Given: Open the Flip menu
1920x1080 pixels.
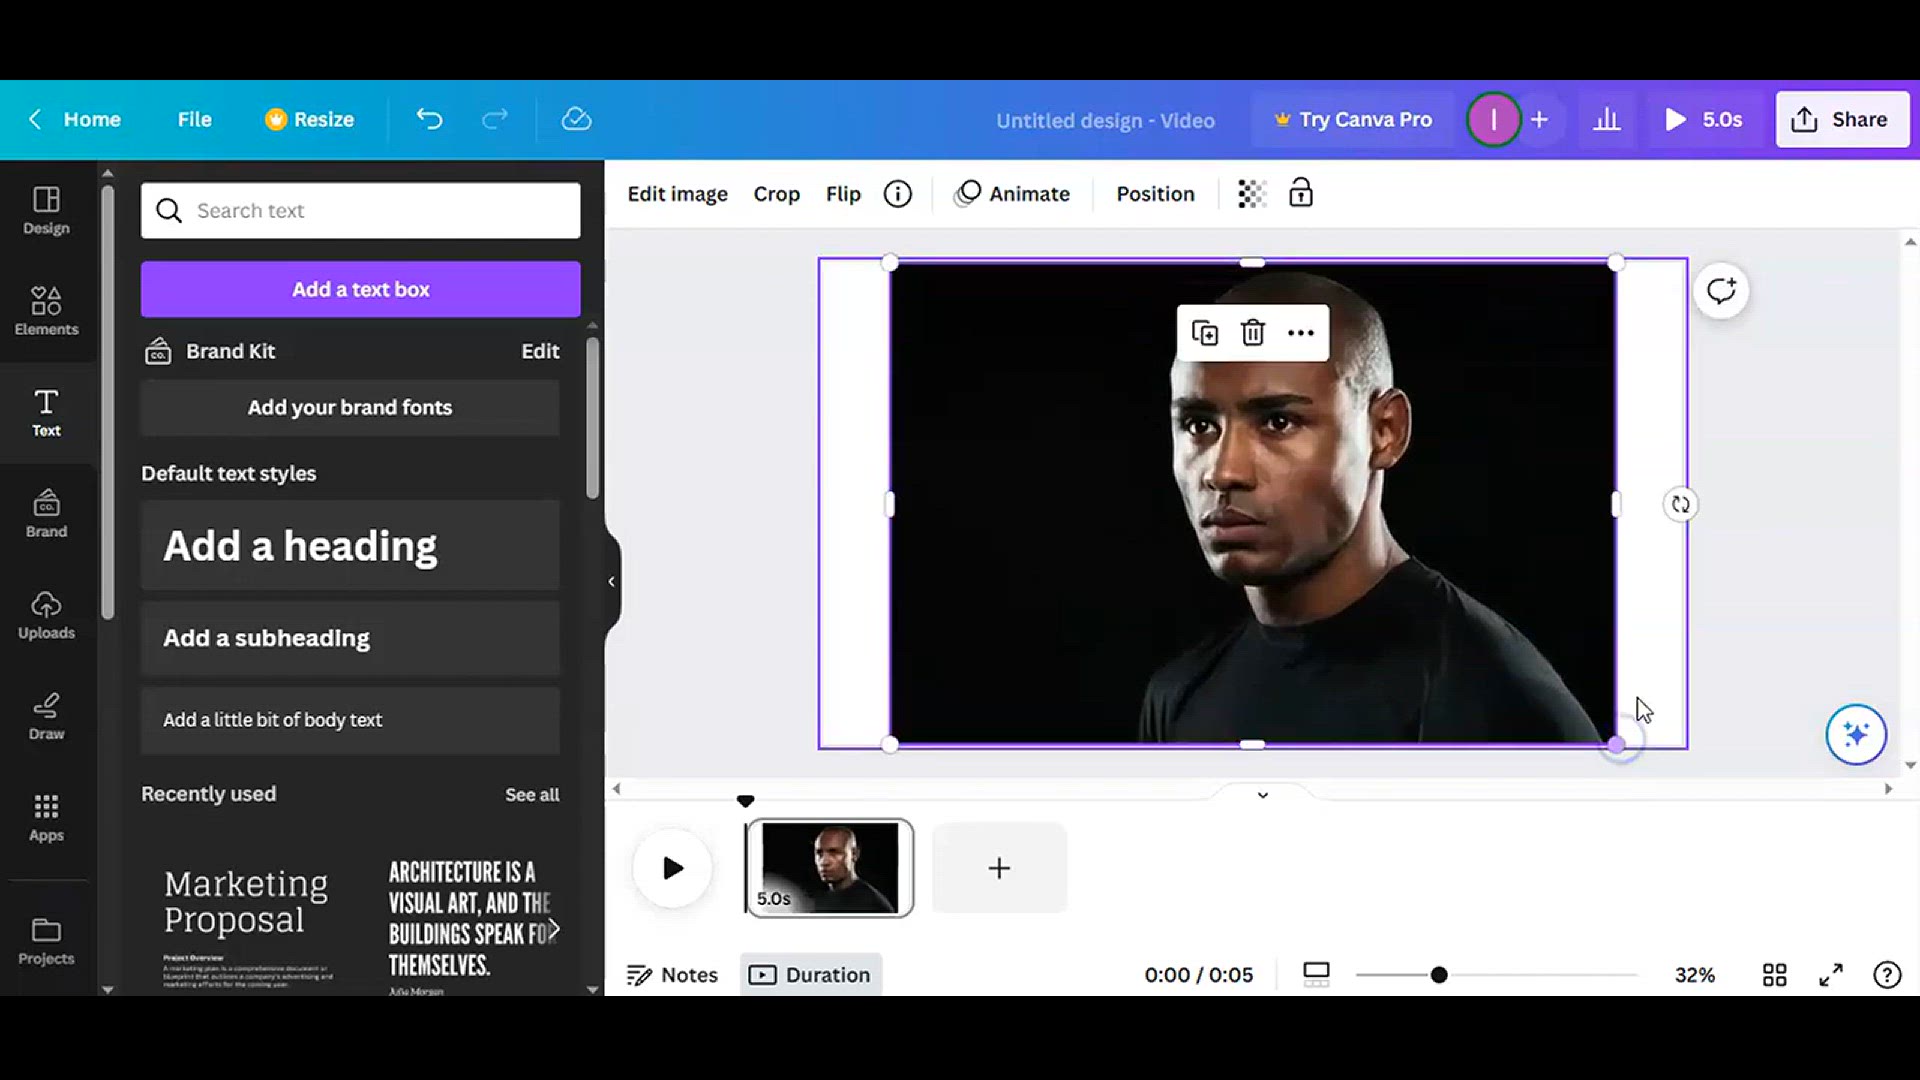Looking at the screenshot, I should [x=843, y=194].
